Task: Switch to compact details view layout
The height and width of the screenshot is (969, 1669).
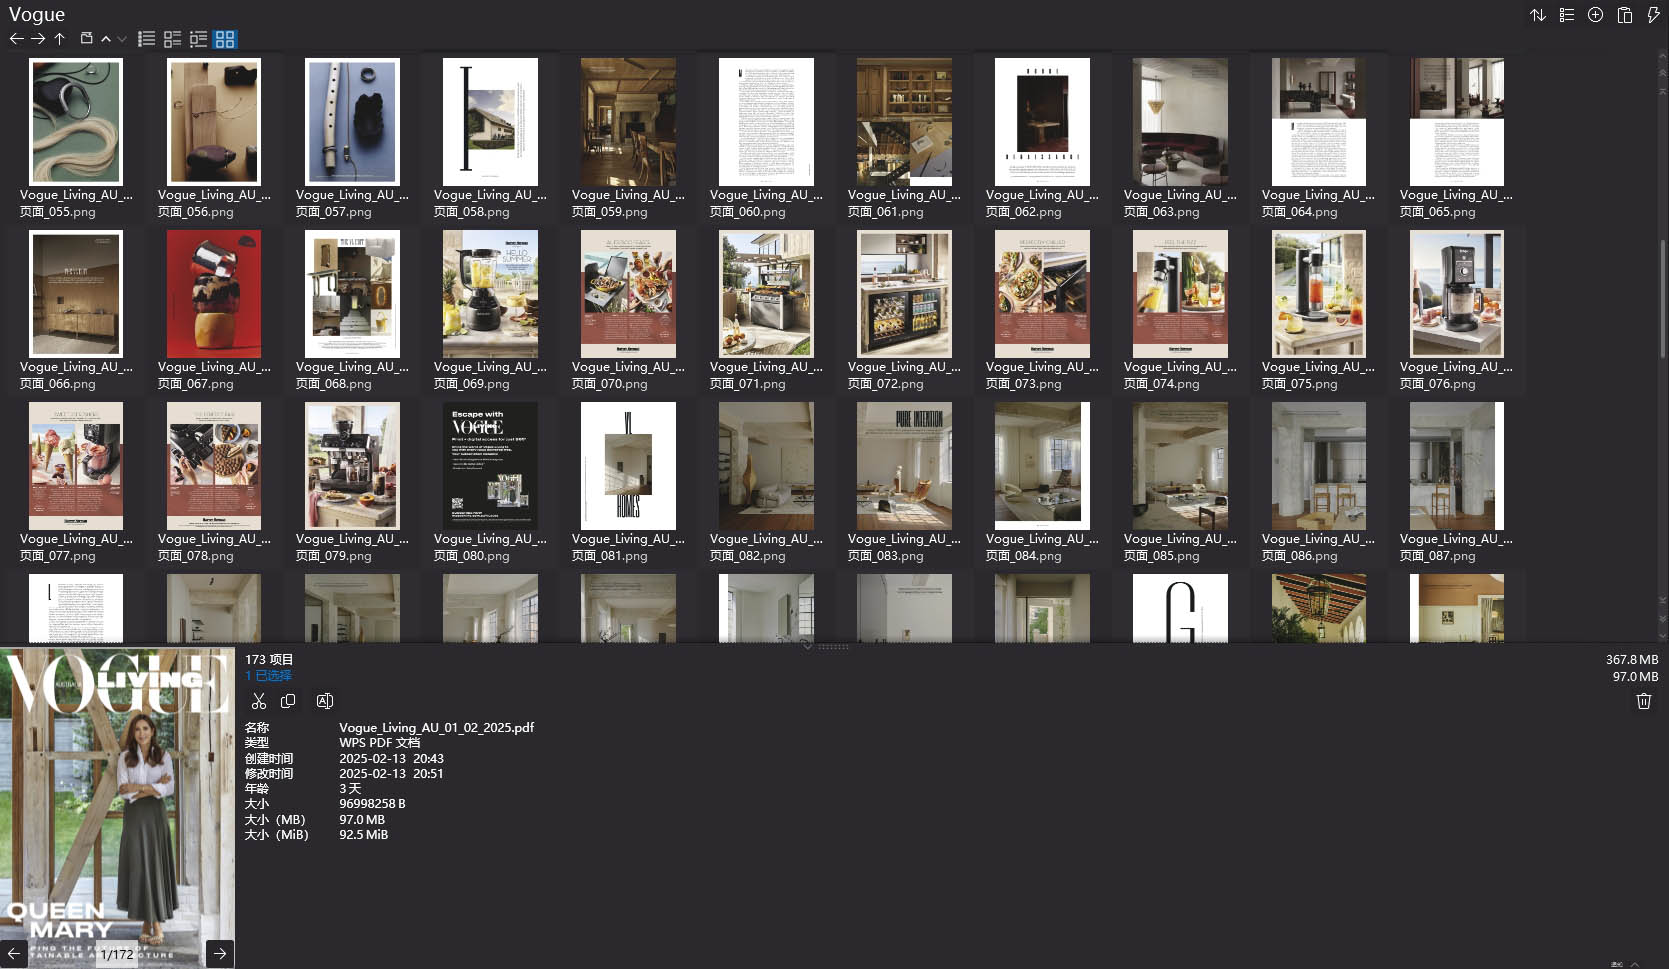Action: coord(198,38)
